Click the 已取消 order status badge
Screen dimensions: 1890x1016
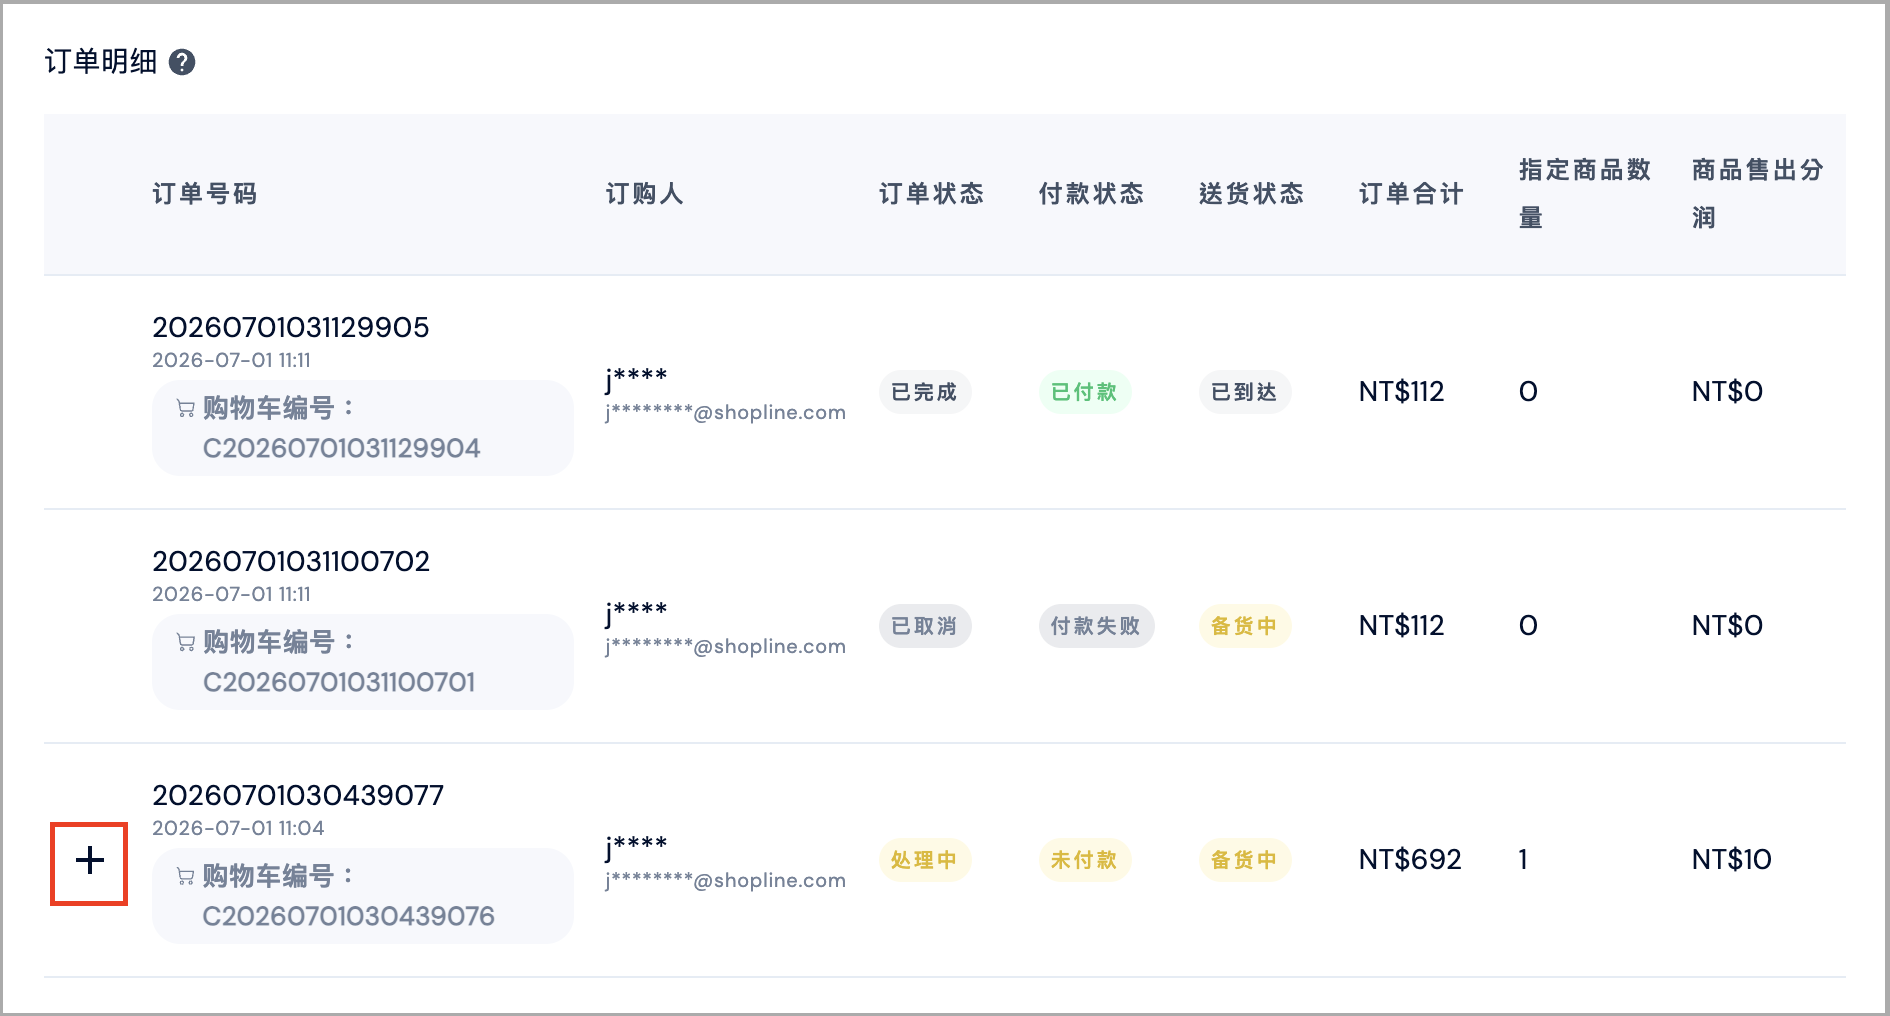pos(925,626)
